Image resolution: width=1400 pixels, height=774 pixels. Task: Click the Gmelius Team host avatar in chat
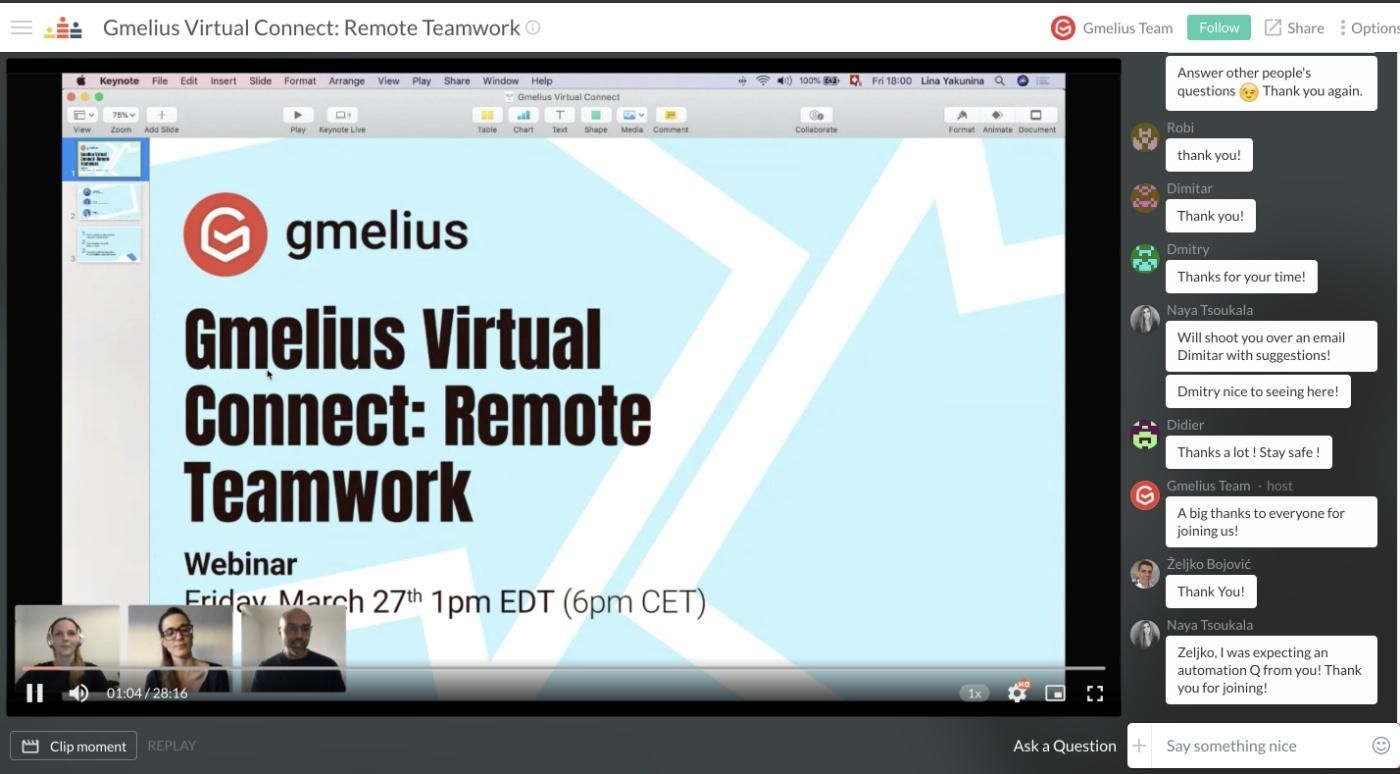point(1145,495)
